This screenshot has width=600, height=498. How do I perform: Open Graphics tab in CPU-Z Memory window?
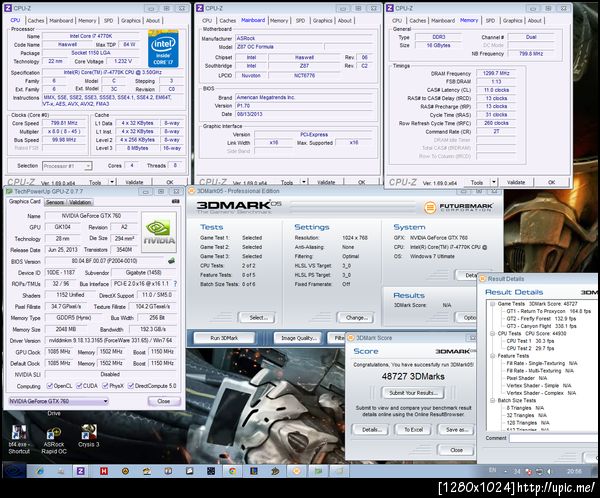click(x=512, y=21)
